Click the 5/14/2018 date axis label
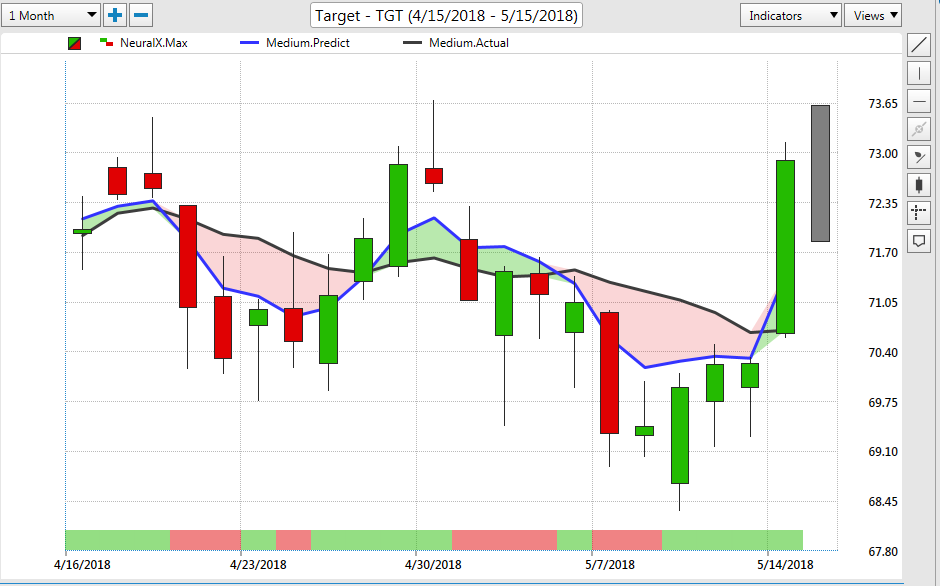 785,564
